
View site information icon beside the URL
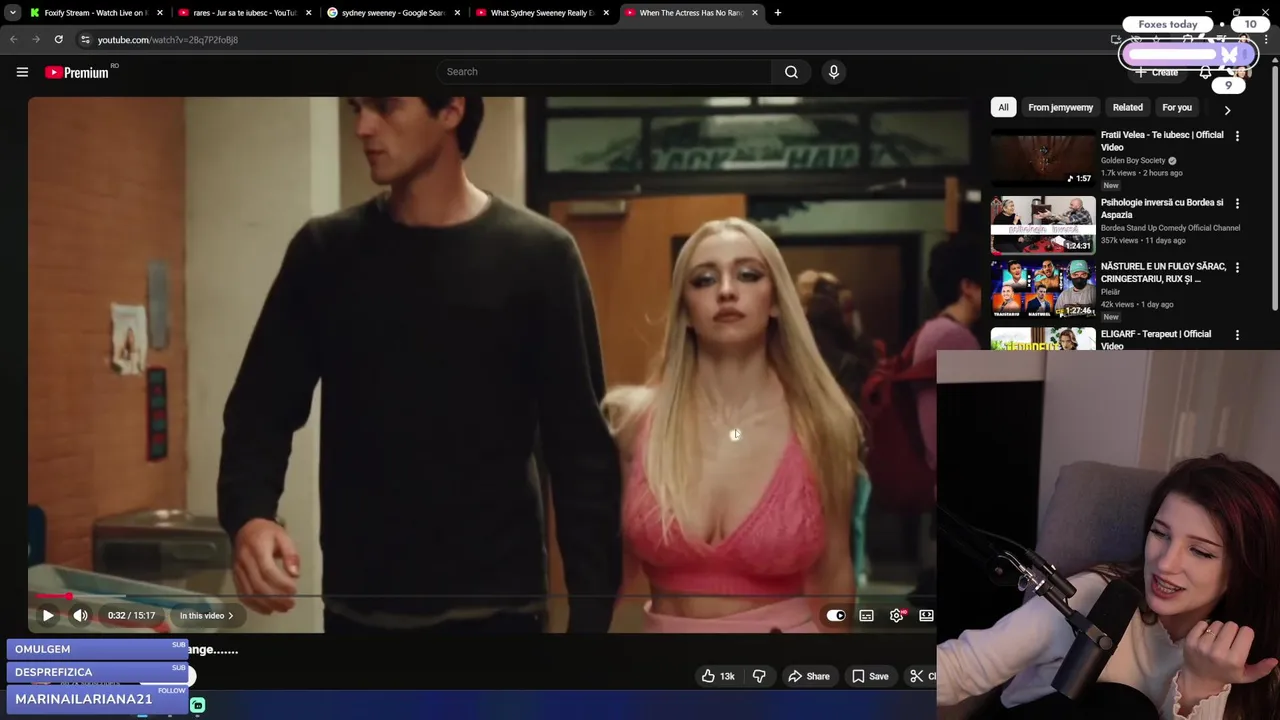[x=85, y=39]
